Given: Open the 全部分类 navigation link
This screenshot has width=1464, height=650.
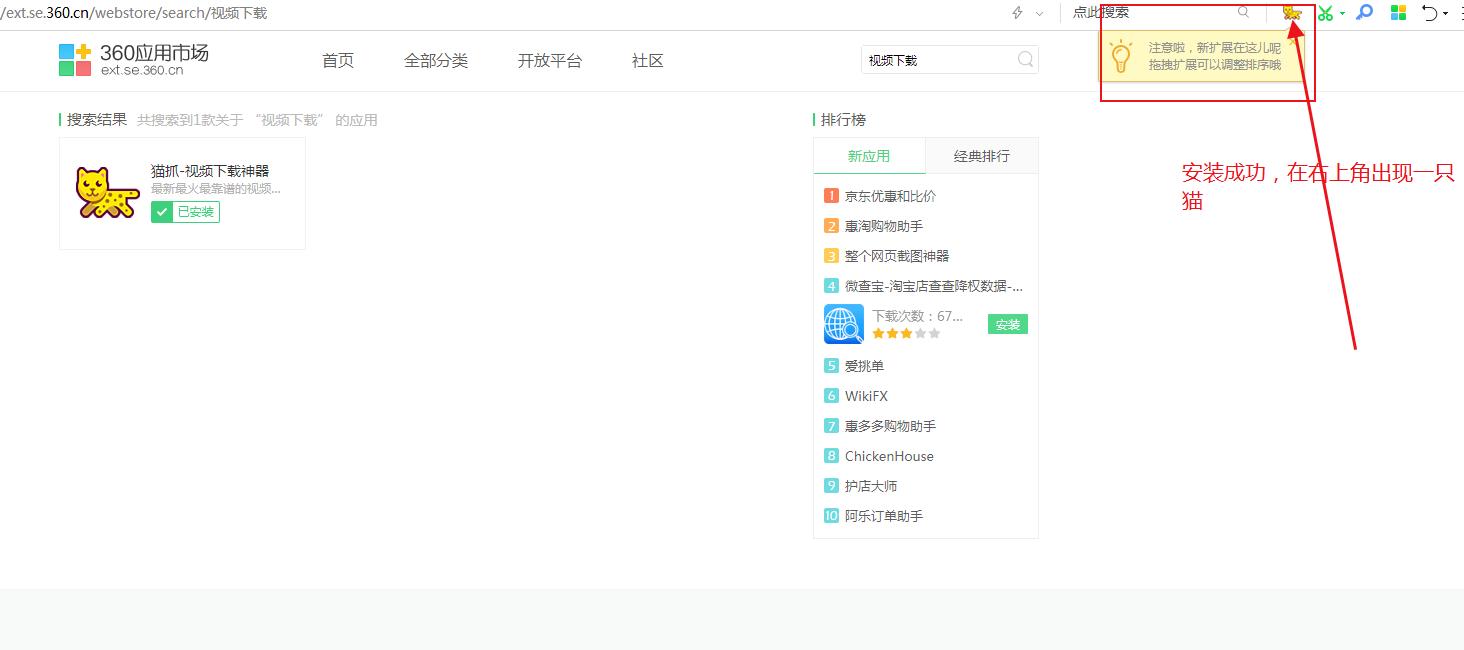Looking at the screenshot, I should click(435, 60).
